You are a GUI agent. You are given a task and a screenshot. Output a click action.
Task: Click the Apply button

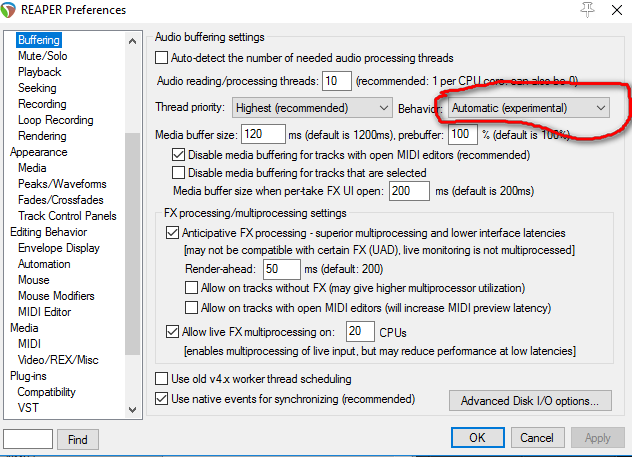click(x=597, y=438)
